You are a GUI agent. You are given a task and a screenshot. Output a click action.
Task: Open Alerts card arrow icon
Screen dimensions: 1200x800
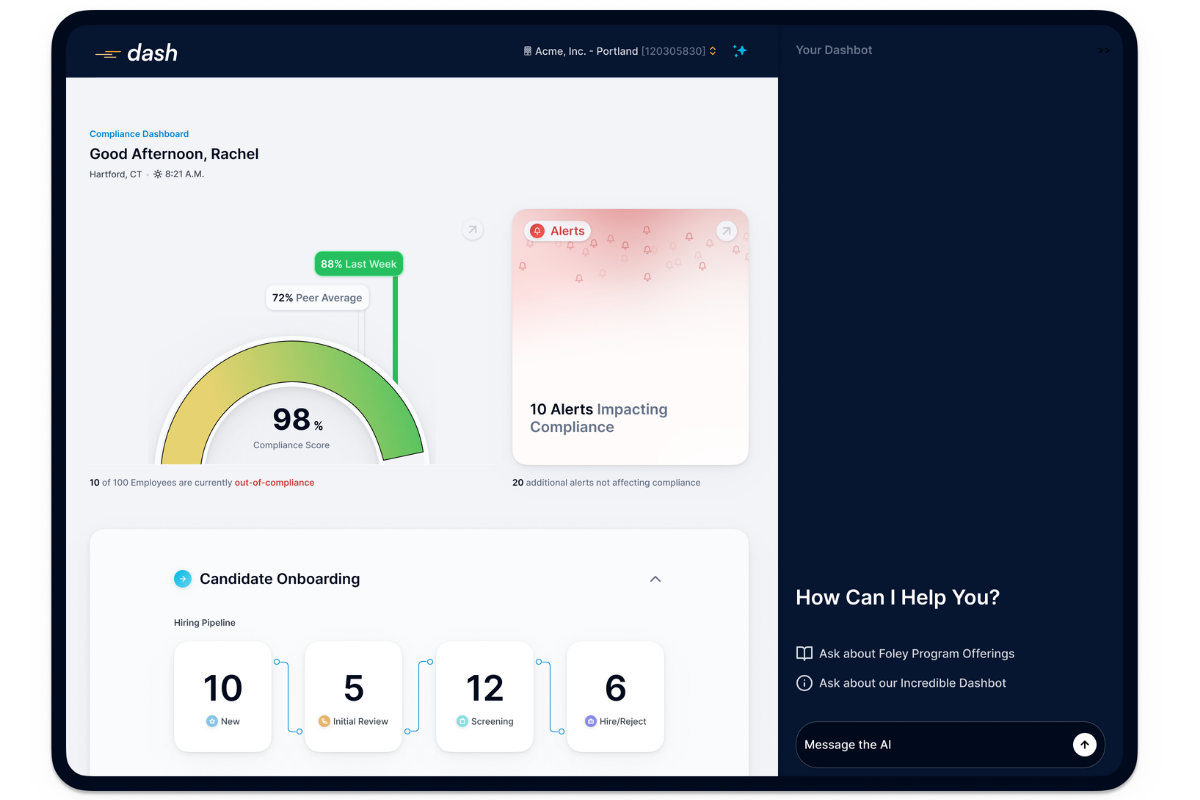tap(727, 231)
